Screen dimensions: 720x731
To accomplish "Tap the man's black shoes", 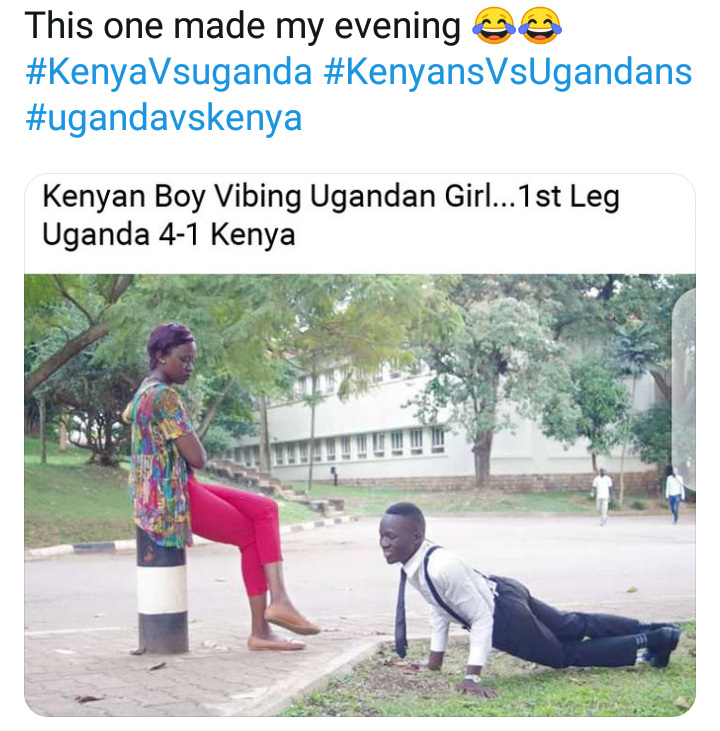I will [x=662, y=643].
